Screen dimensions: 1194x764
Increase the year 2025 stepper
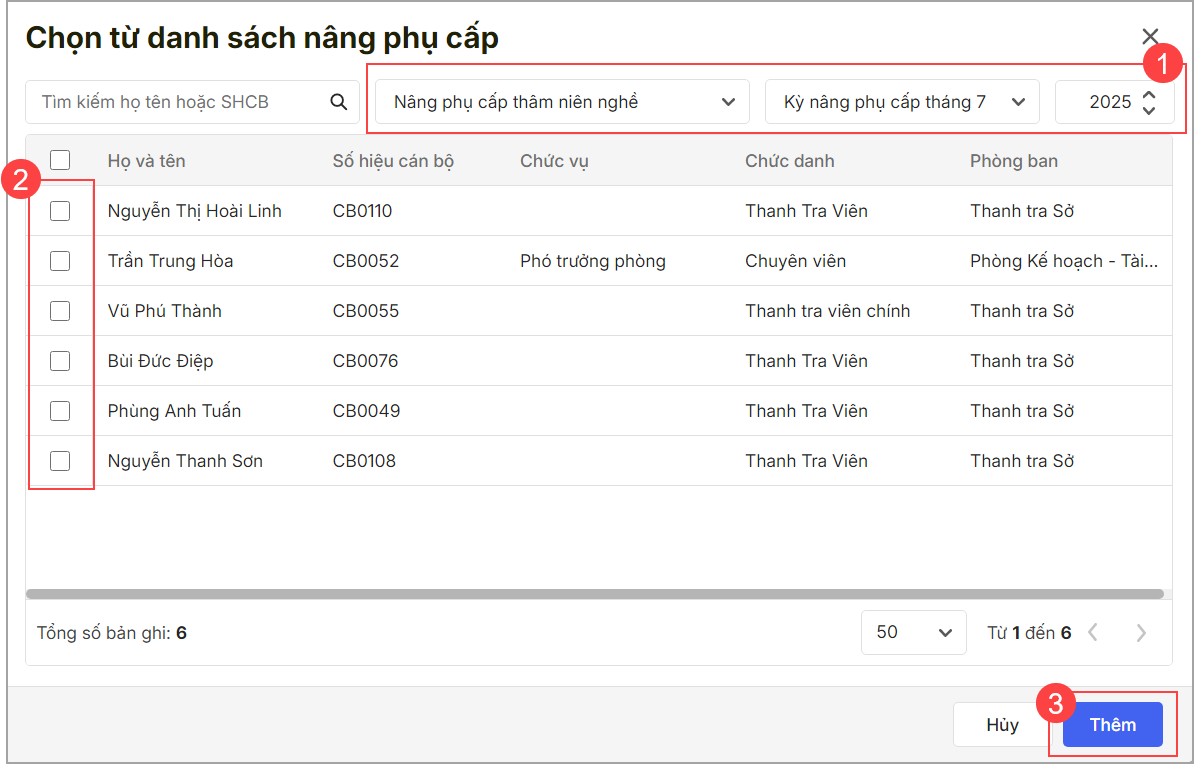1149,95
